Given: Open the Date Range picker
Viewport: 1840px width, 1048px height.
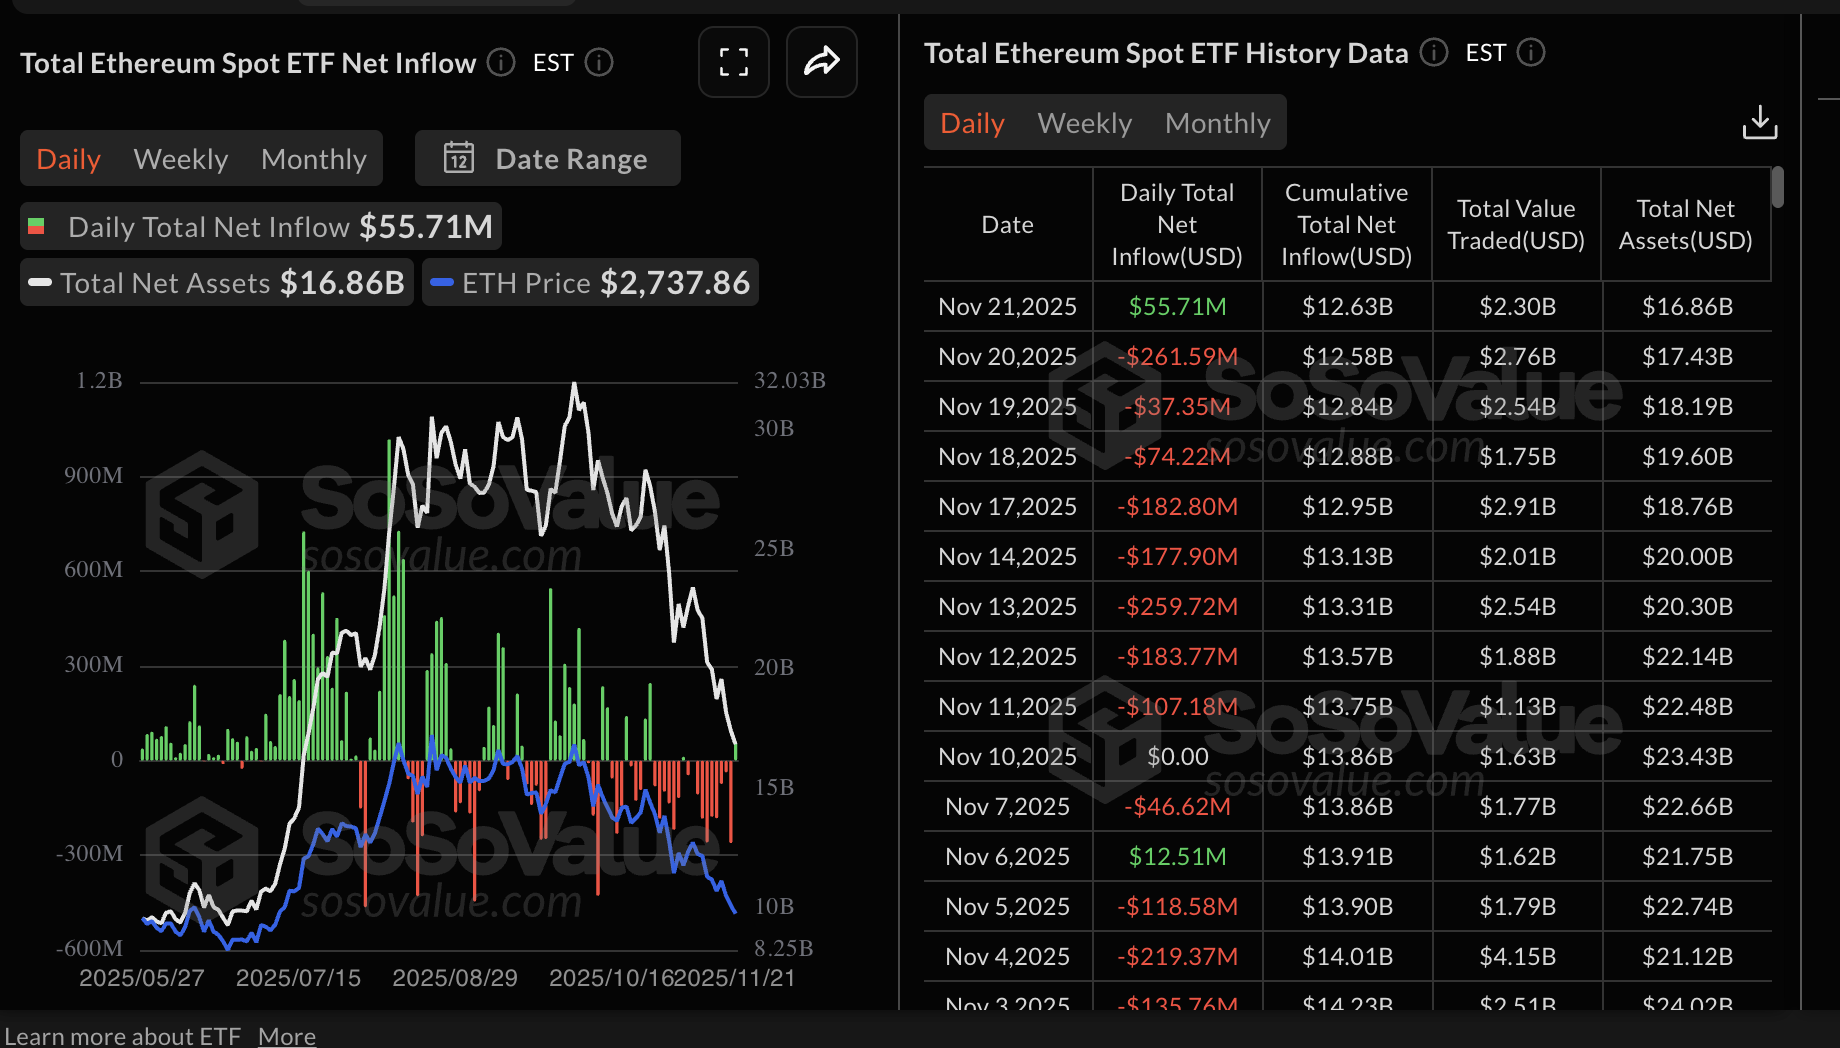Looking at the screenshot, I should coord(547,158).
